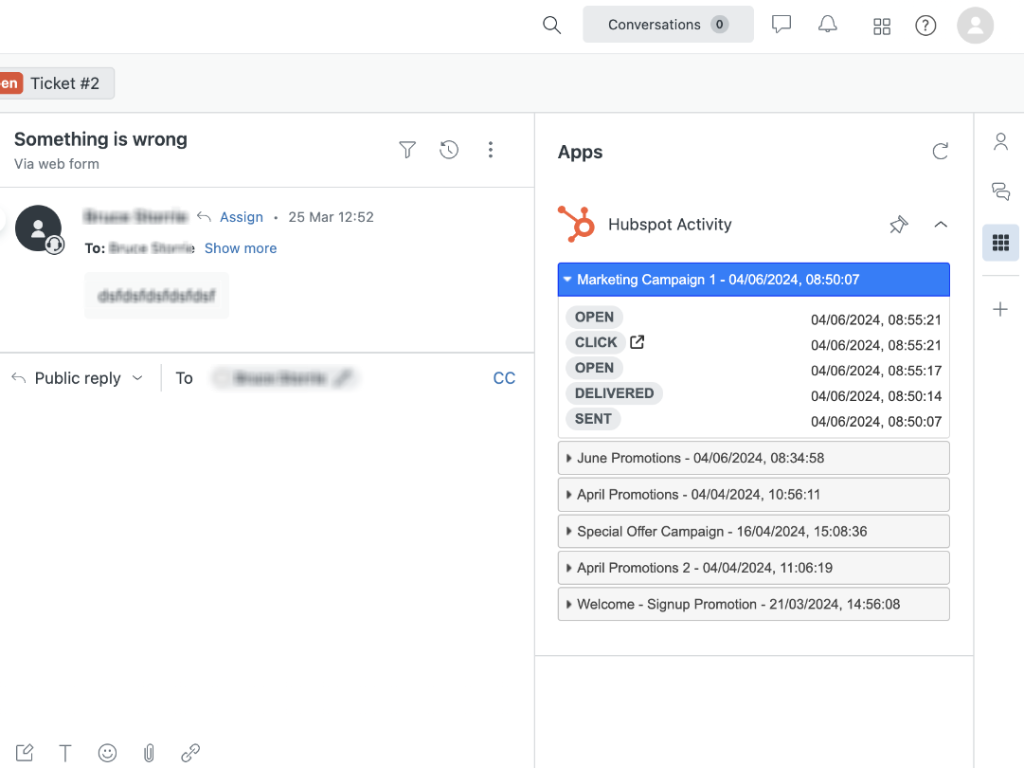Open conversation filter options

407,149
